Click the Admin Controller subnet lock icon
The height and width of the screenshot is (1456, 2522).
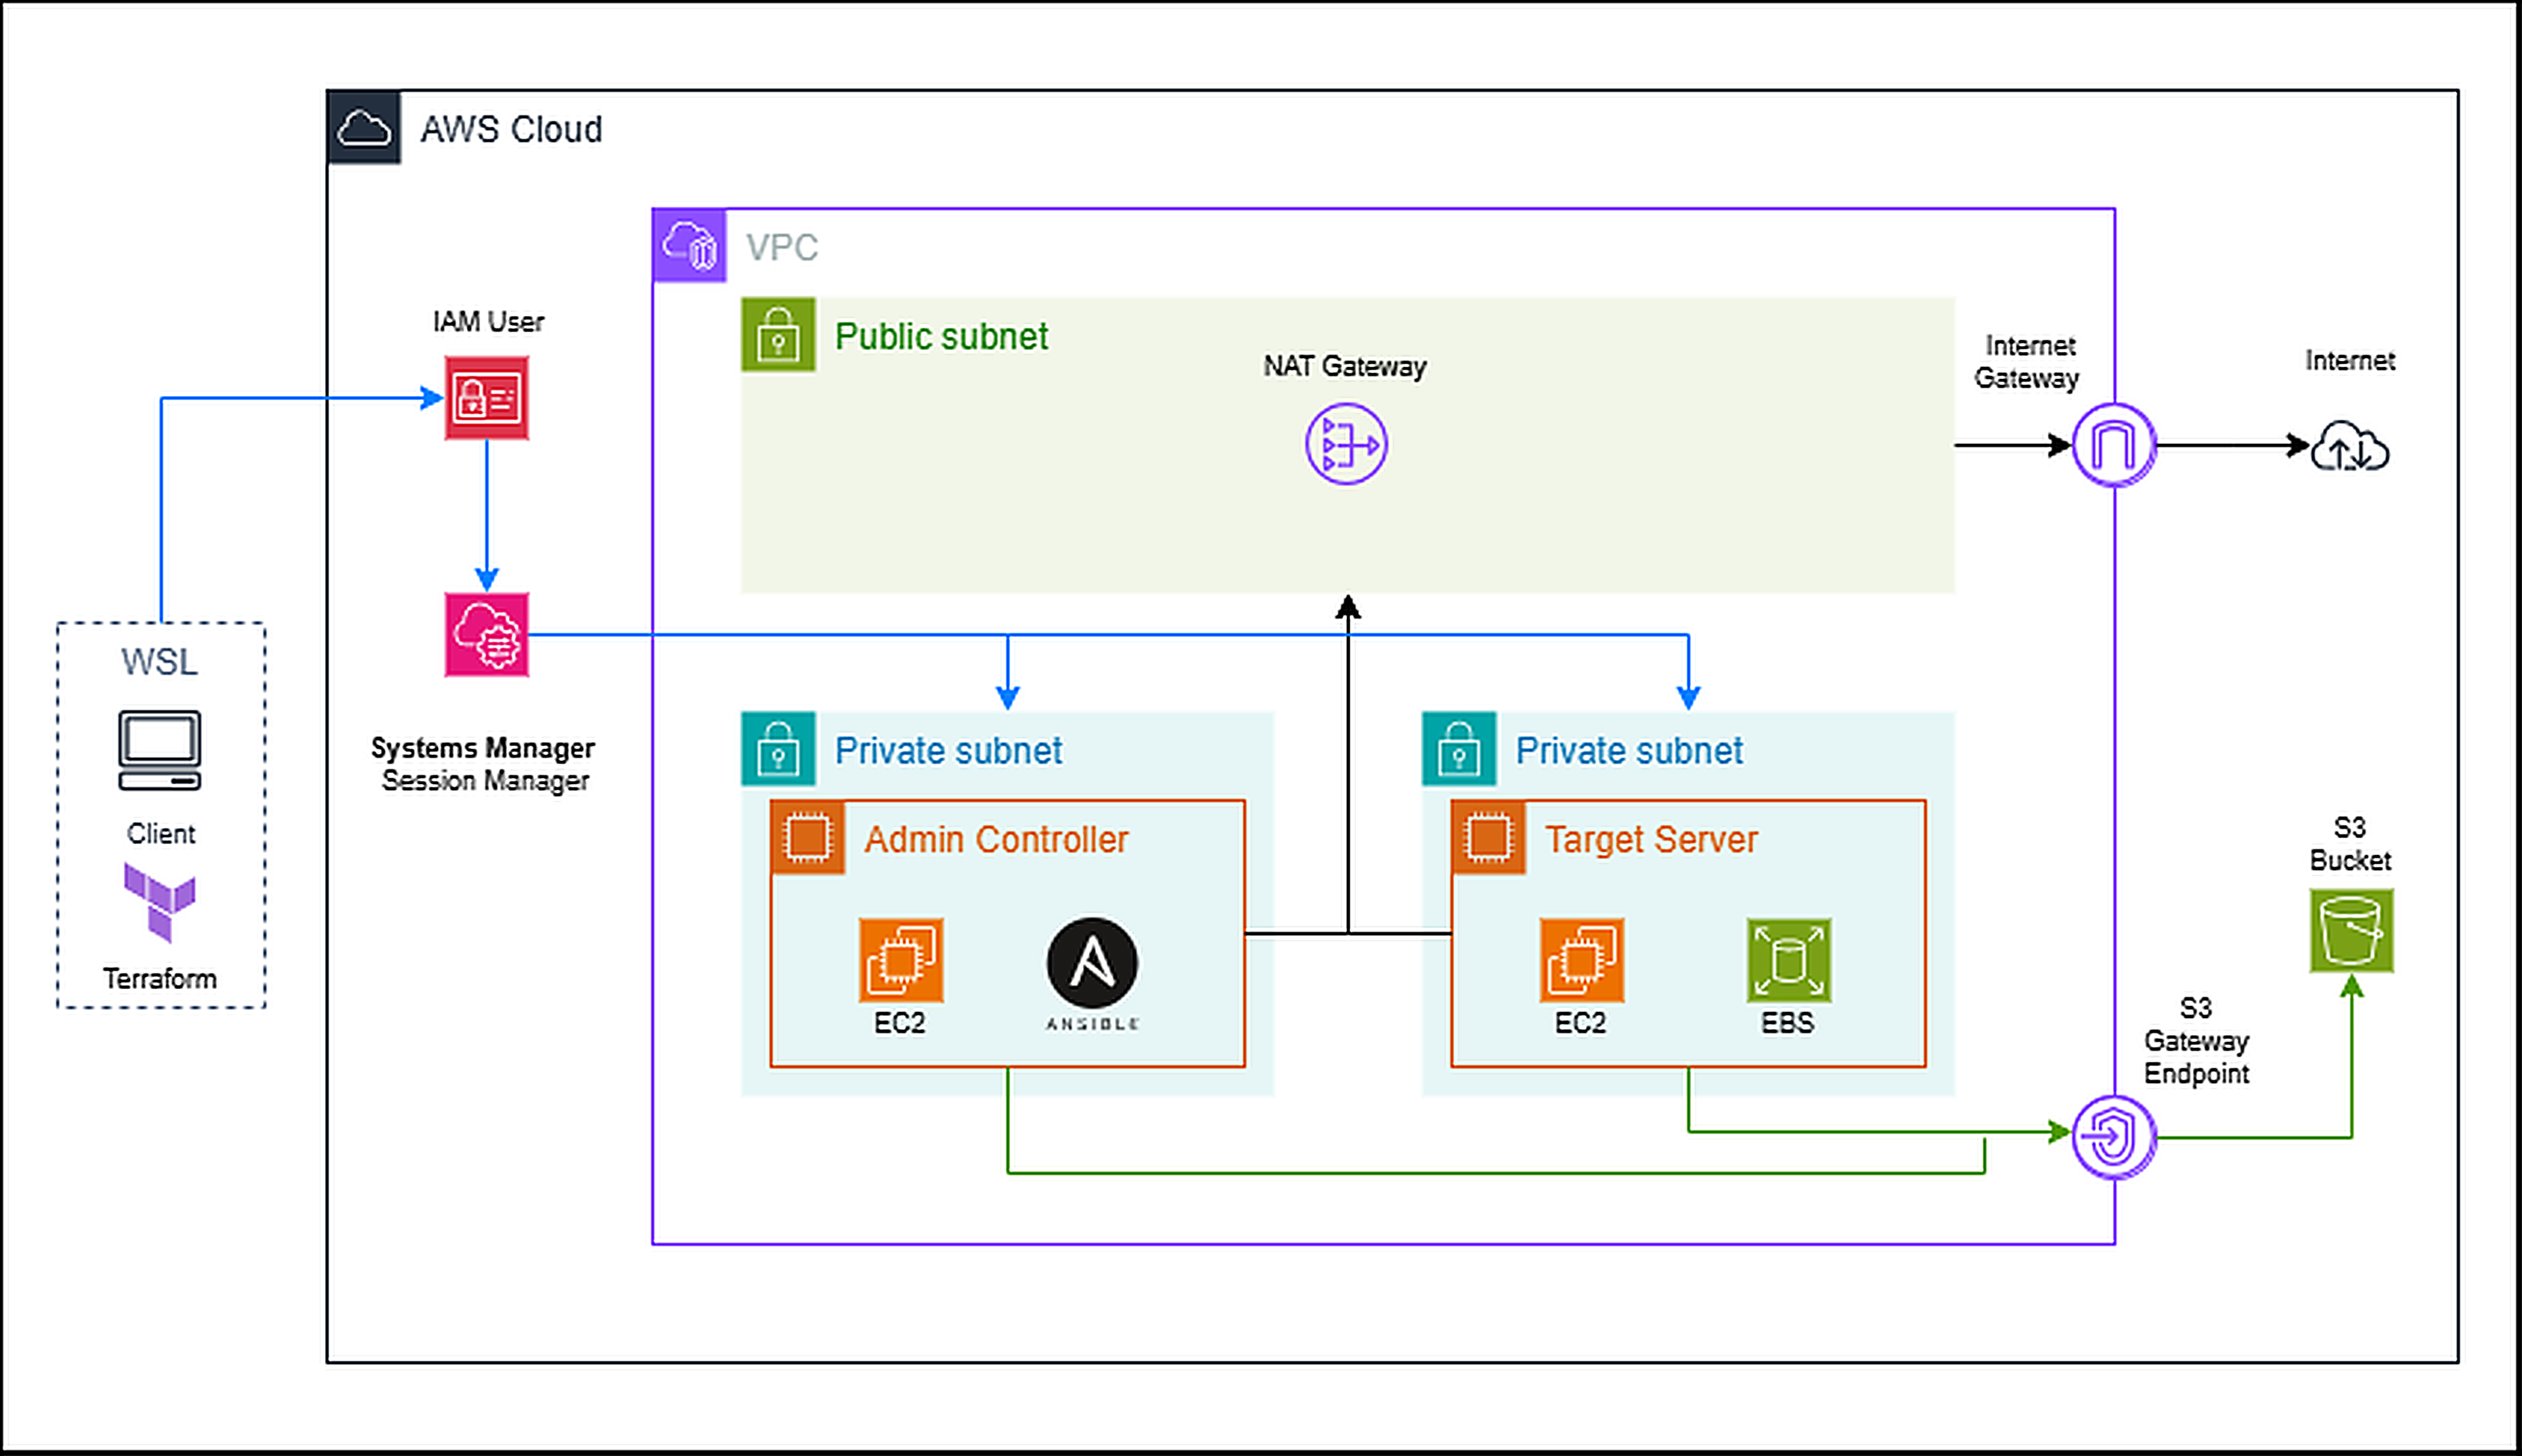[x=778, y=749]
